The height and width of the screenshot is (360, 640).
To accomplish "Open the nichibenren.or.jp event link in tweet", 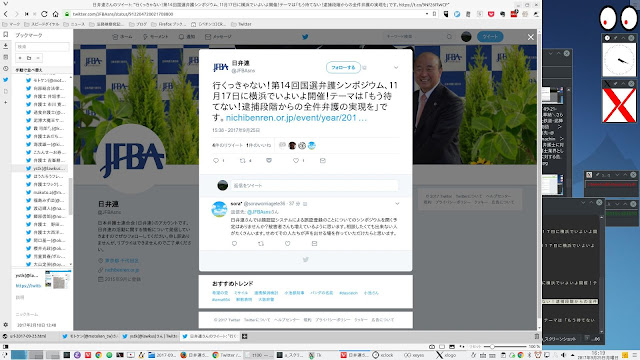I will pos(296,118).
